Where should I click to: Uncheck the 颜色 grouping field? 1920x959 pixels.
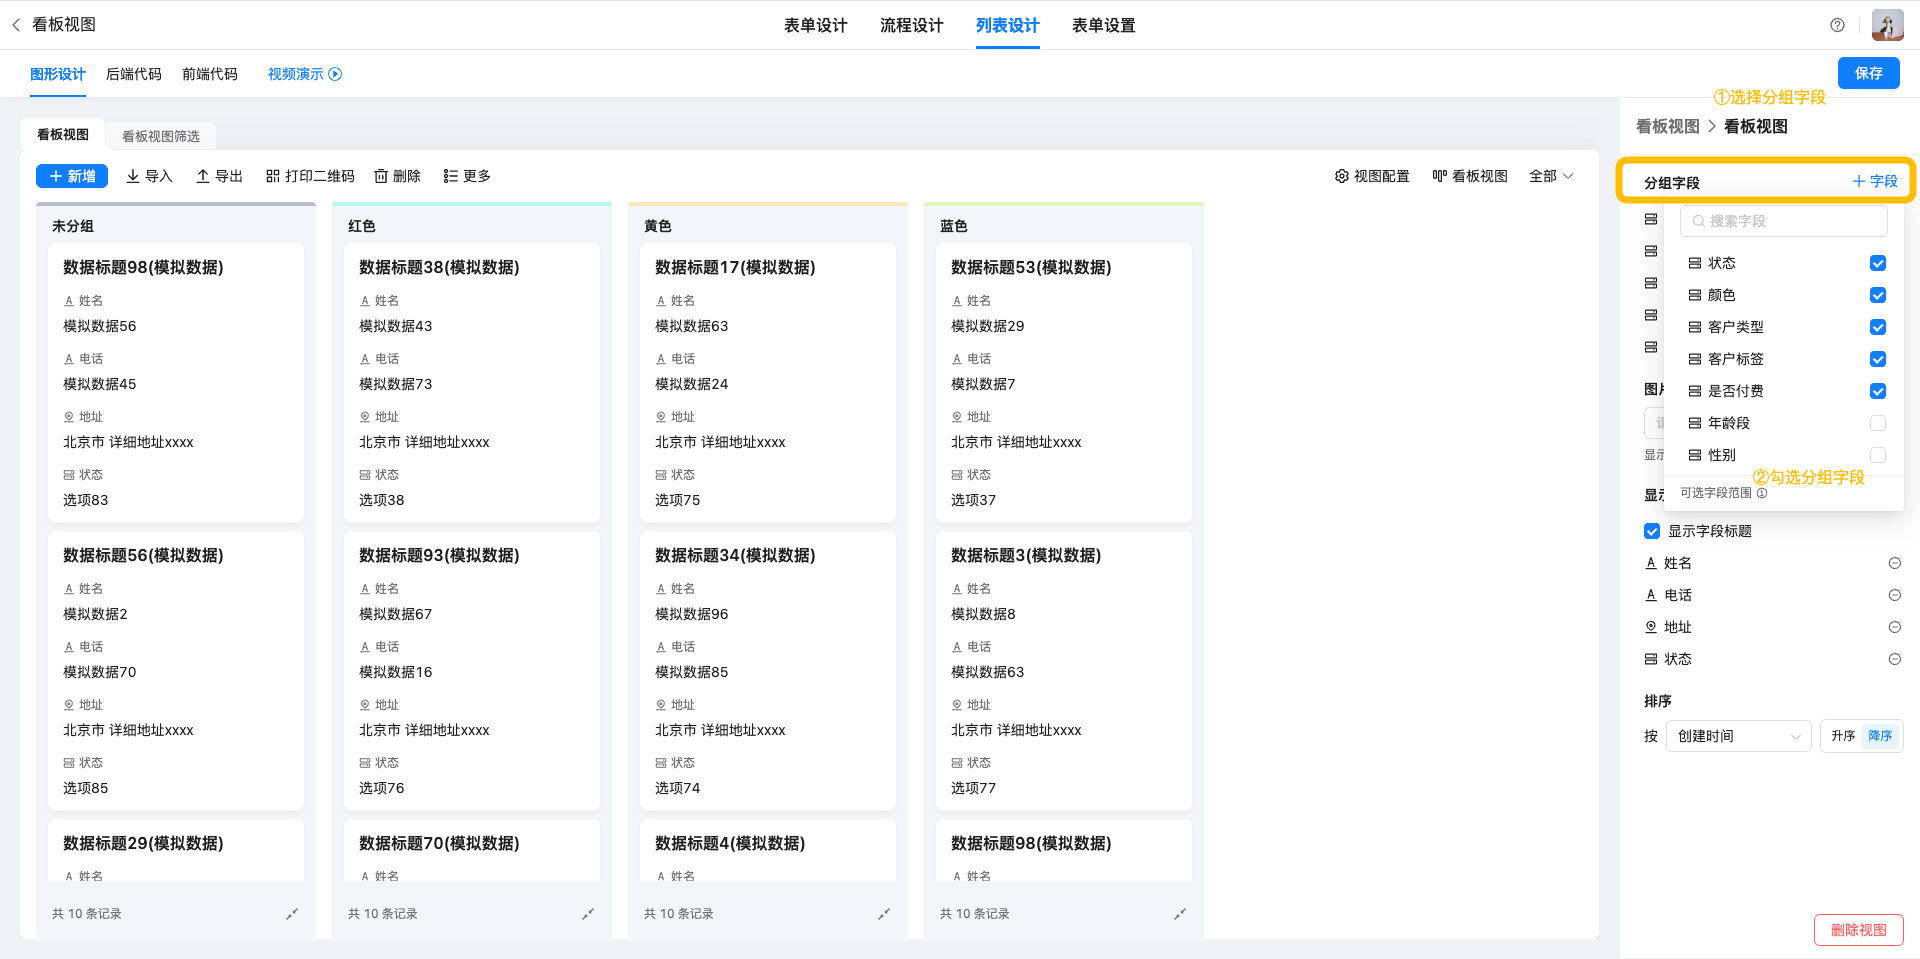(1878, 295)
